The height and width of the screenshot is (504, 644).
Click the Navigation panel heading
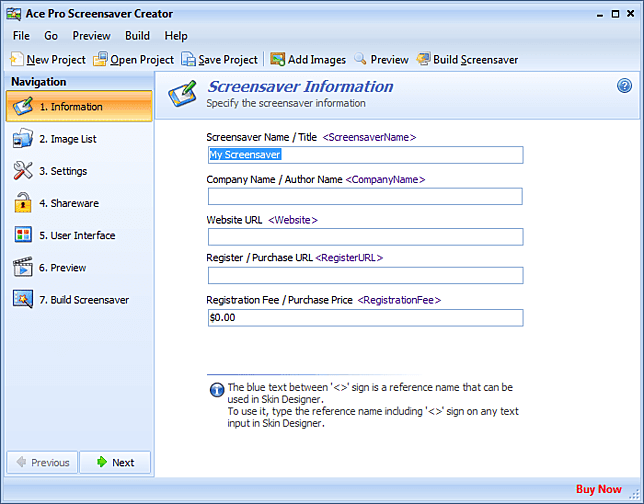click(x=39, y=82)
